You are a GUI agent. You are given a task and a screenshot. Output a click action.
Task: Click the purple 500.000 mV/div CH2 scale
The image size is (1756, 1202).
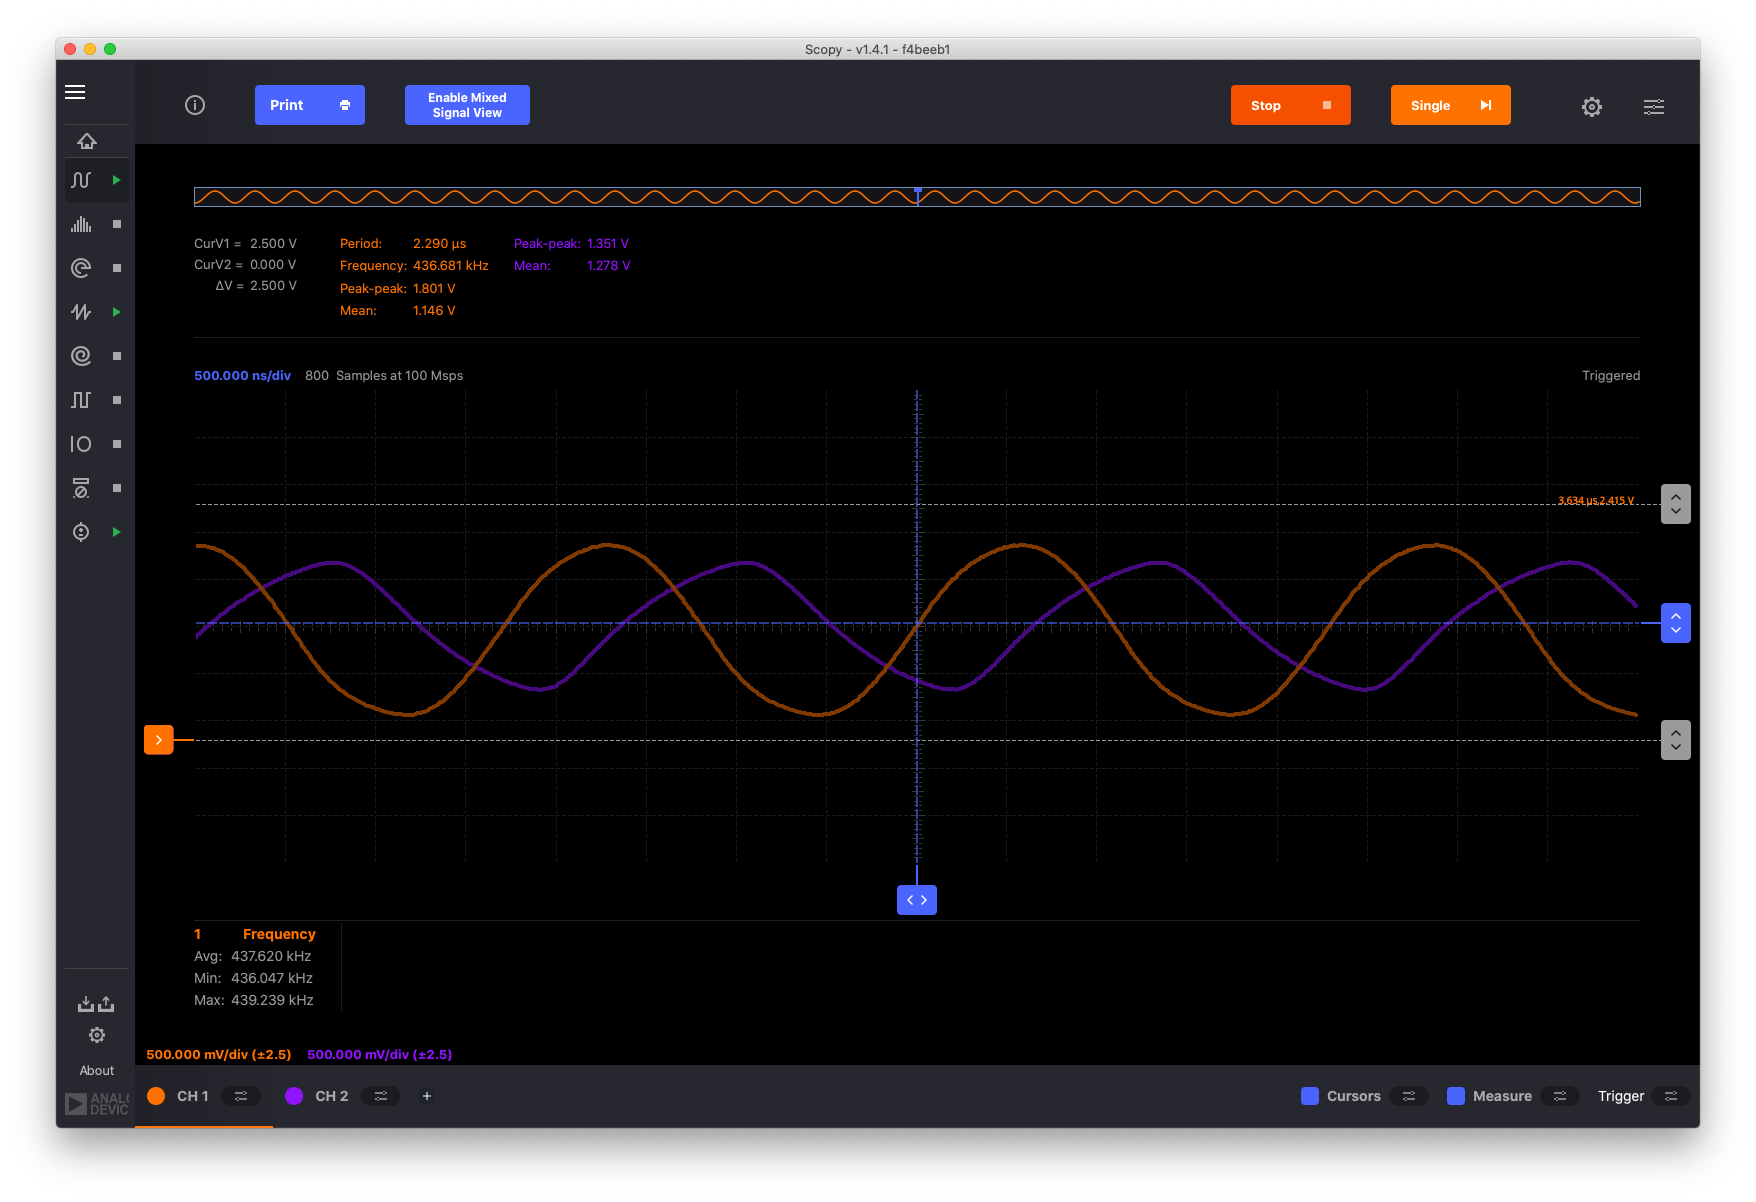point(380,1054)
